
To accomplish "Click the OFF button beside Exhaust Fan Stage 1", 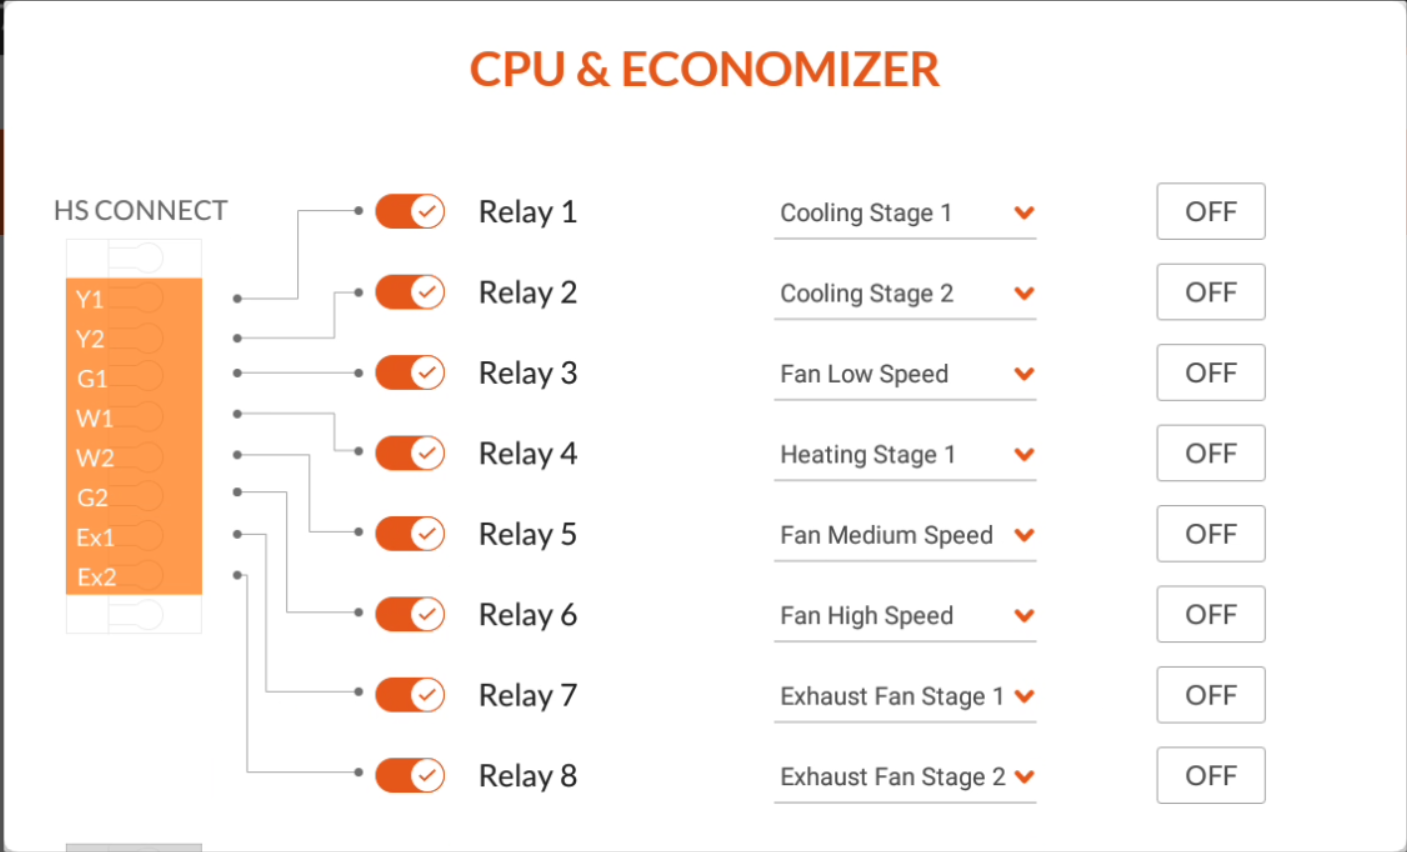I will 1210,694.
